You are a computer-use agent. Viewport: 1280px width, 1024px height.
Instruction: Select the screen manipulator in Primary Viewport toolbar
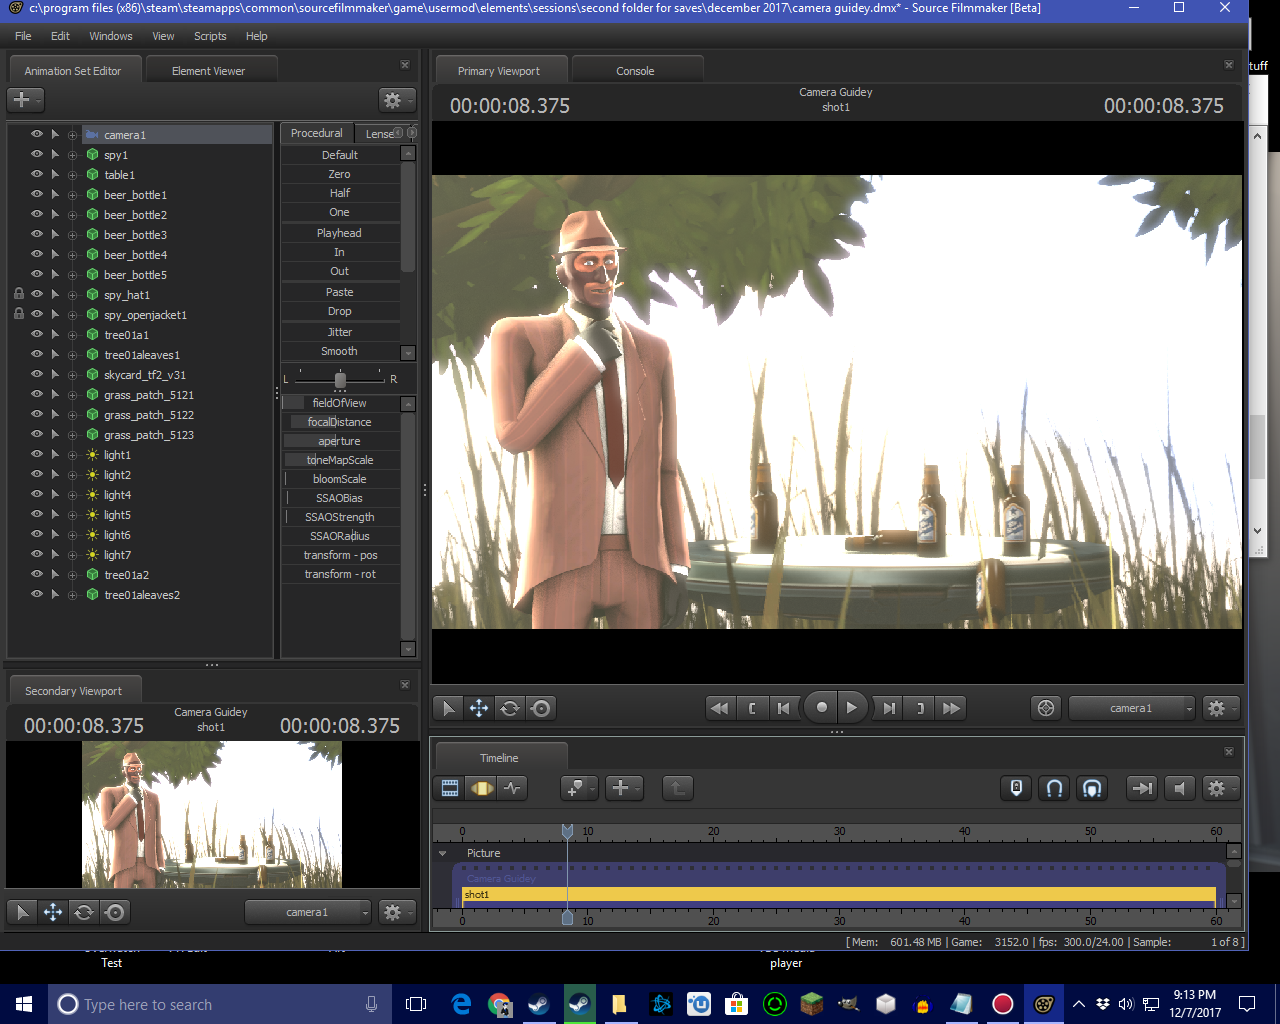point(541,708)
